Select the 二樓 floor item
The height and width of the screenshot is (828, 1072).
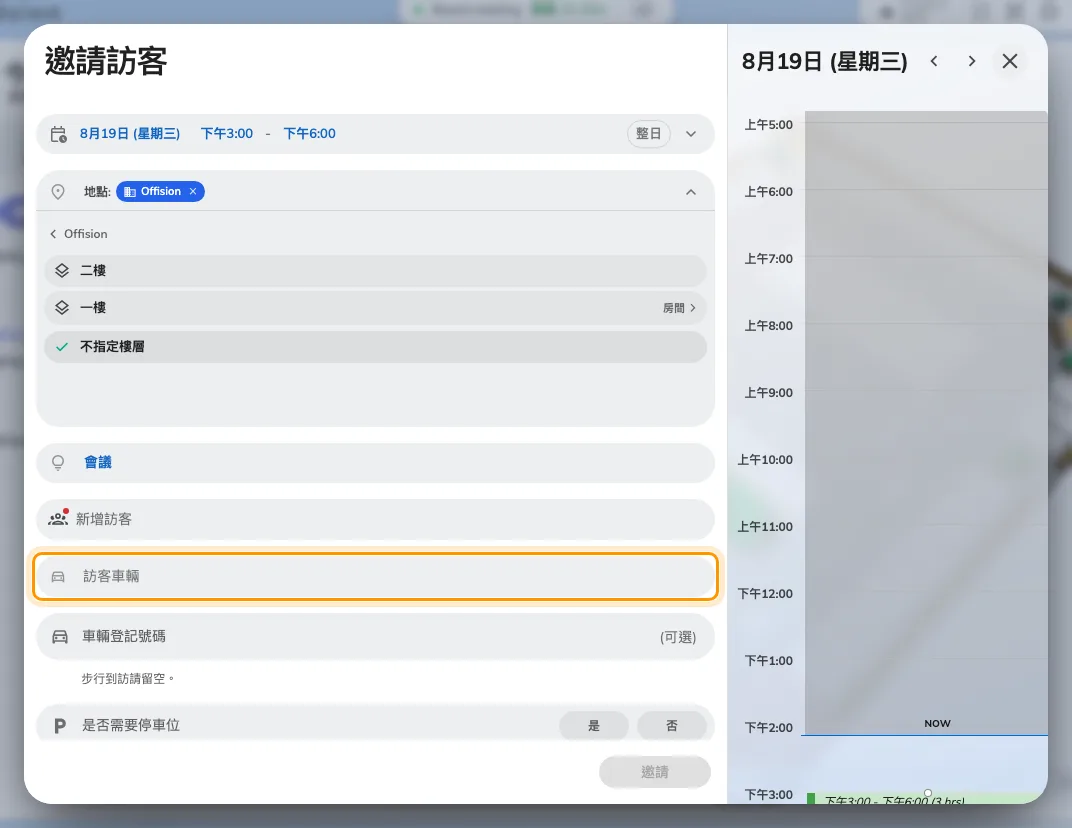375,271
